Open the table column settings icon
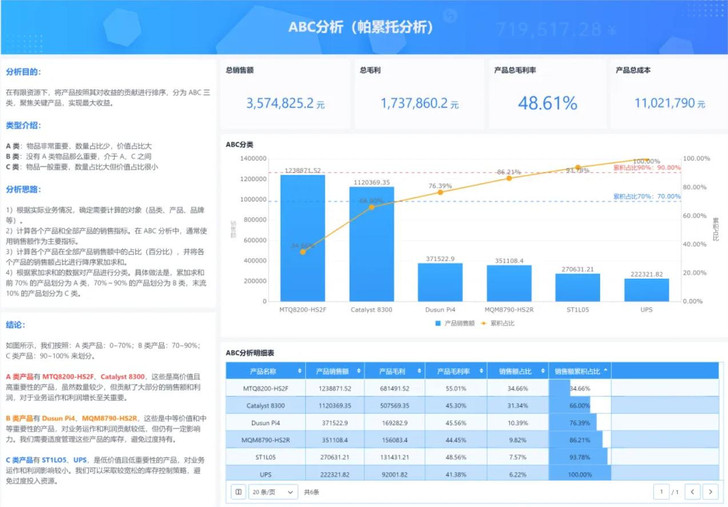Image resolution: width=728 pixels, height=507 pixels. (x=238, y=492)
